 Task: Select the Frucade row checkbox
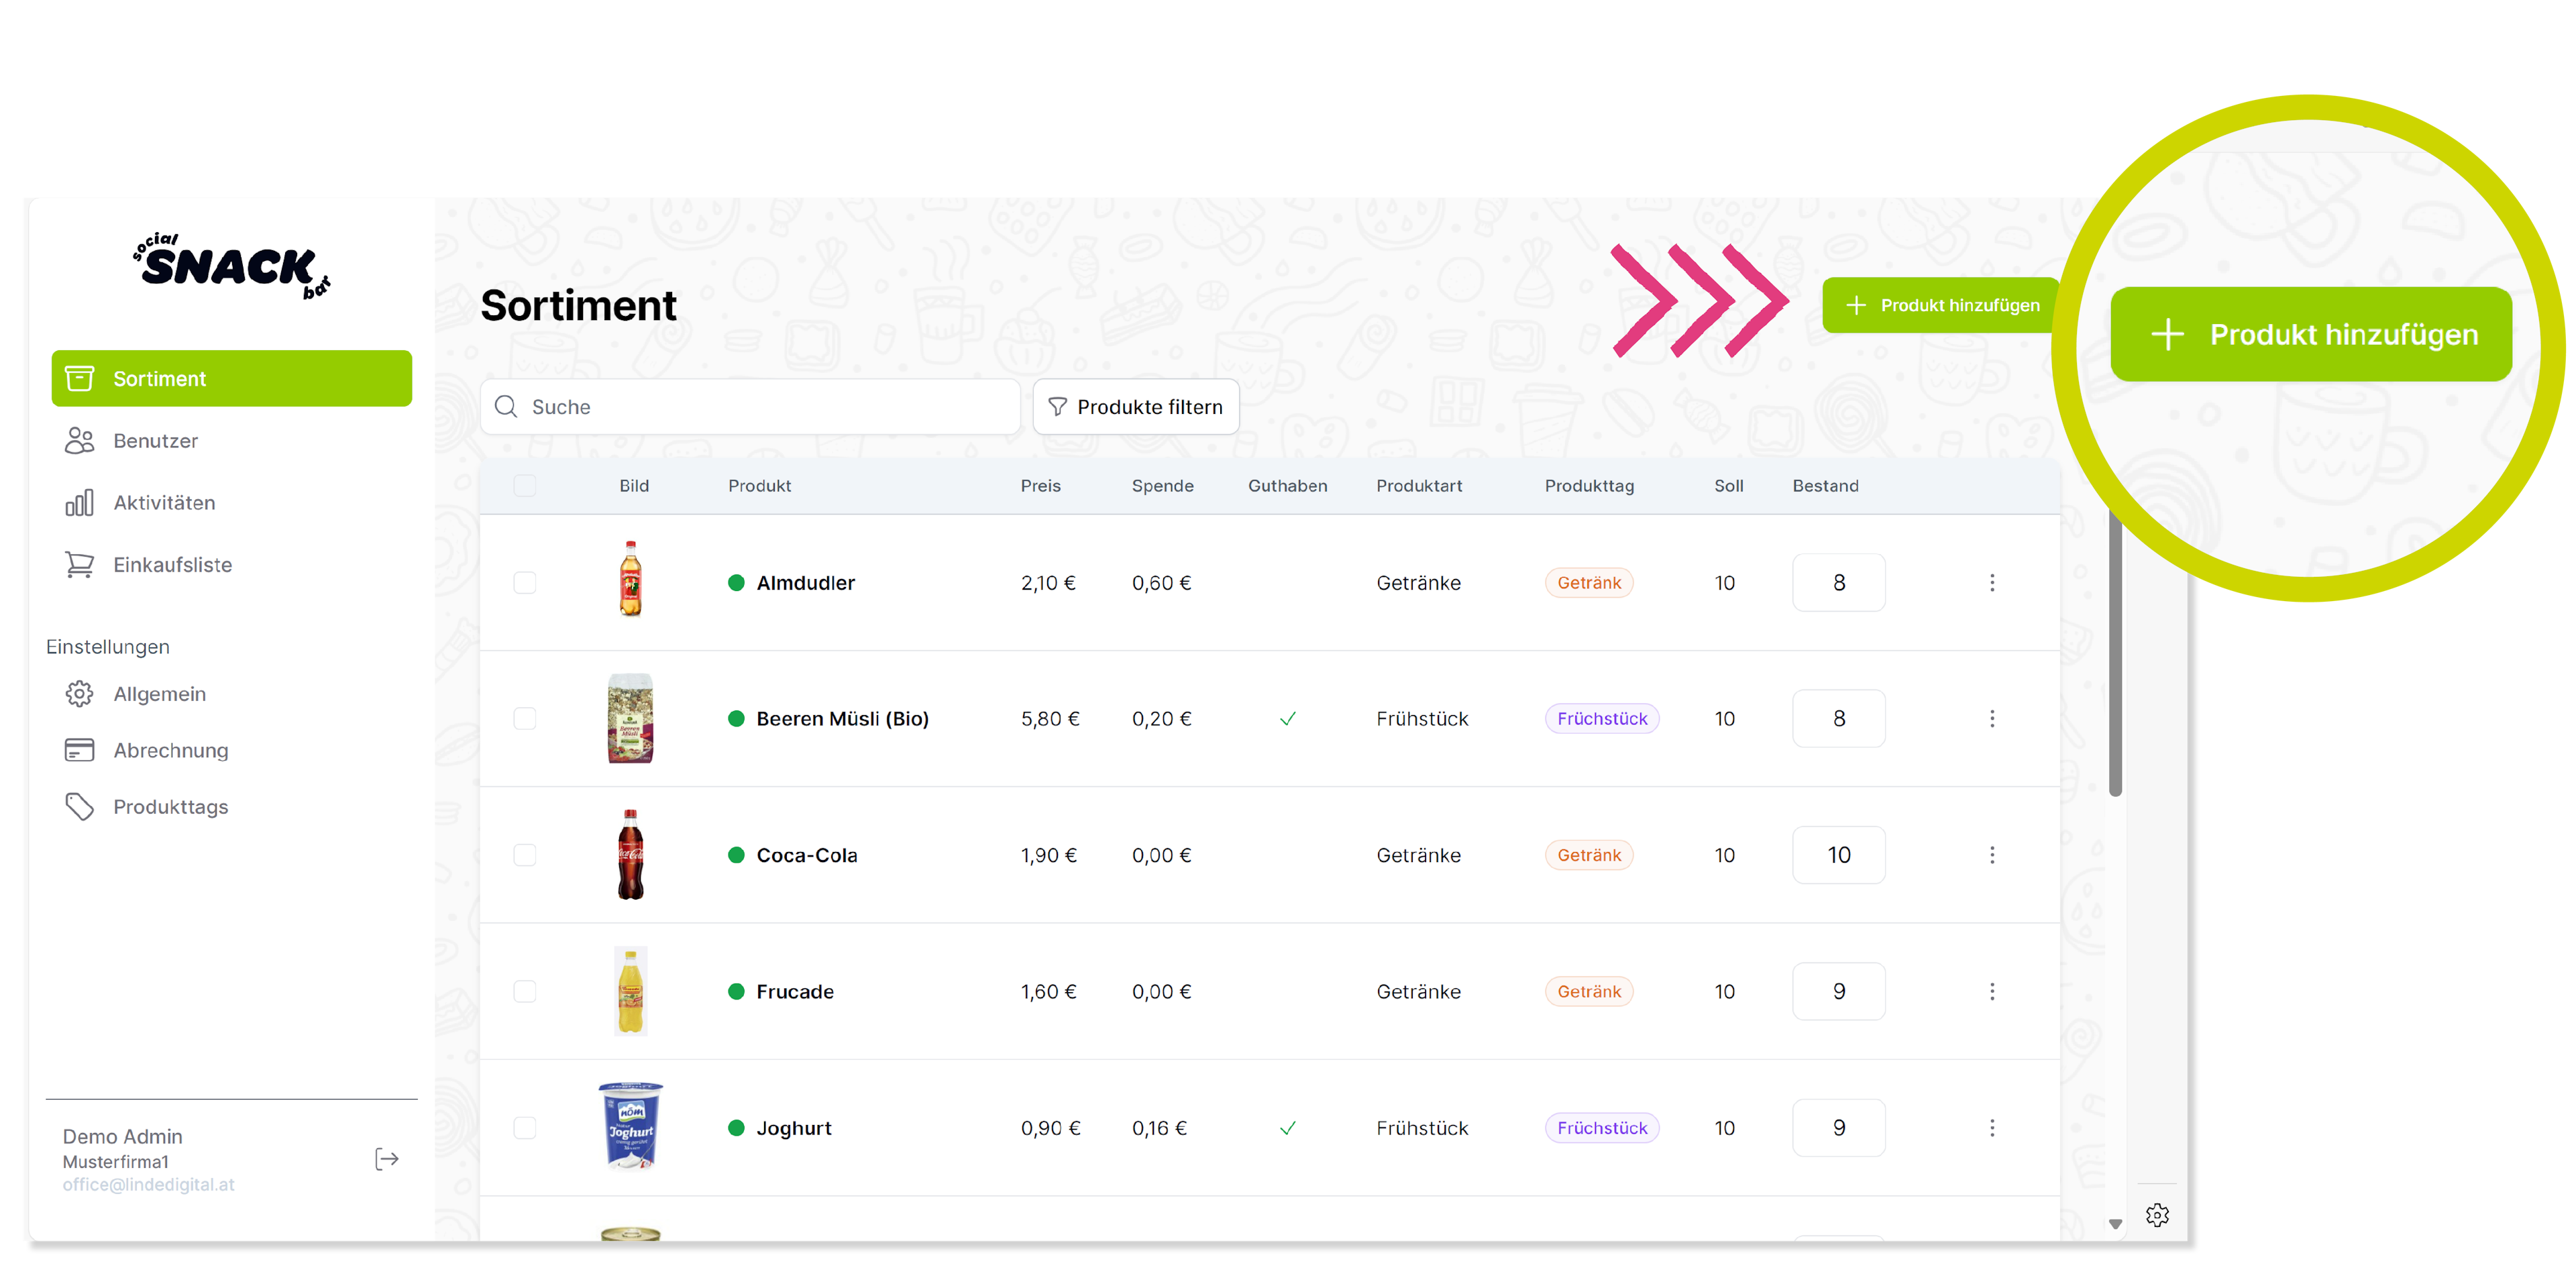tap(524, 991)
